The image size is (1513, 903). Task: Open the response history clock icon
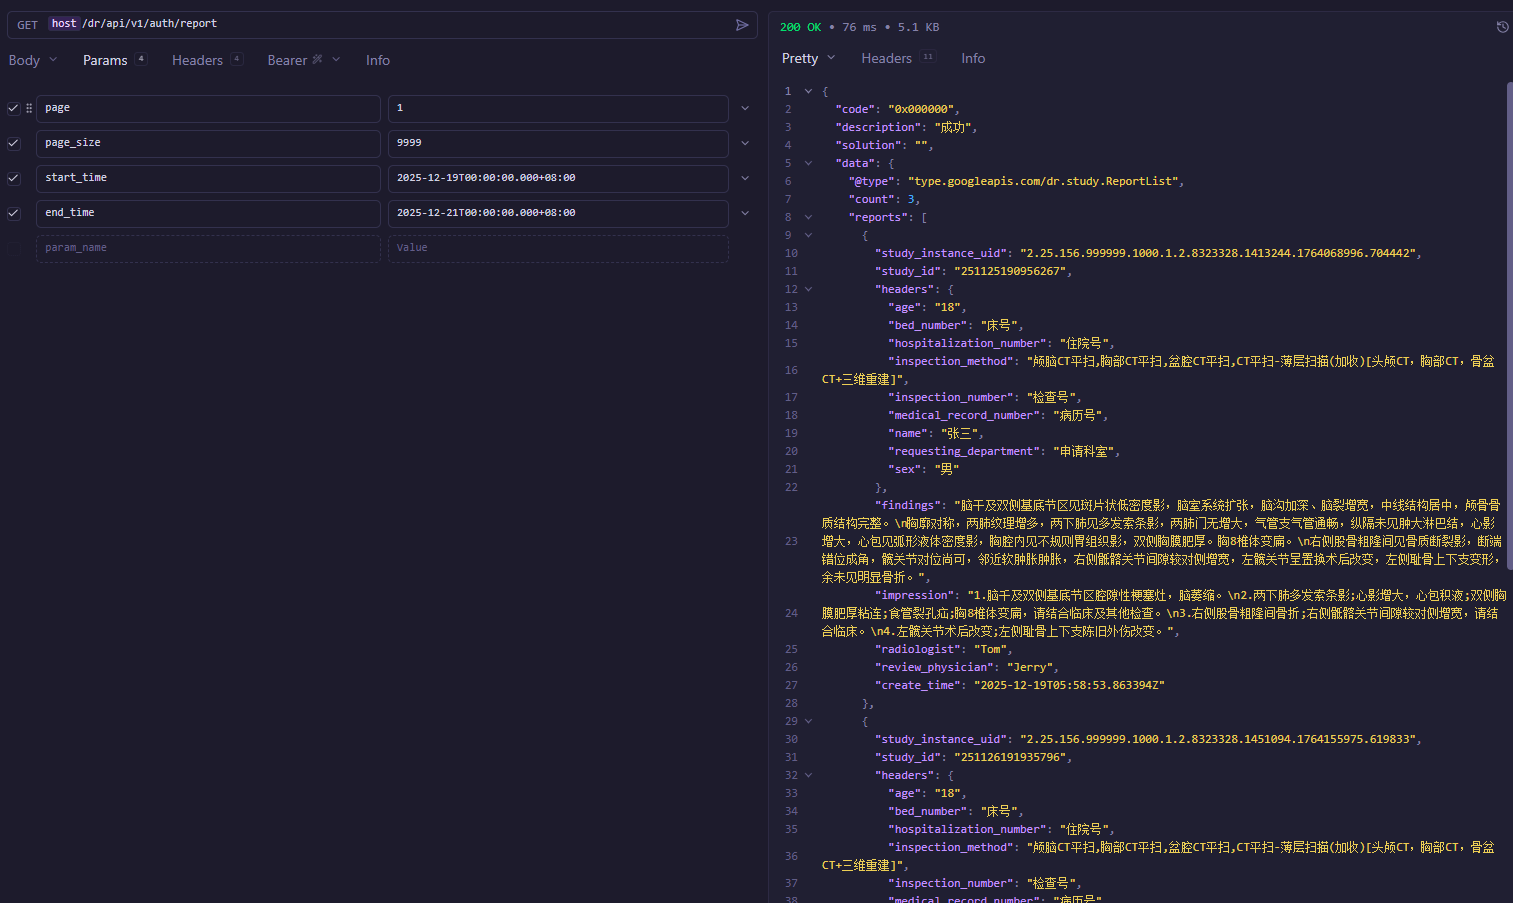coord(1502,27)
